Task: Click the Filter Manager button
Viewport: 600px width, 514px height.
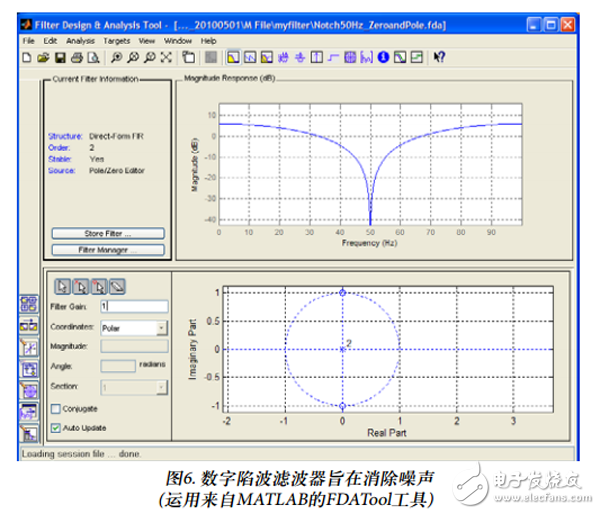Action: click(106, 249)
